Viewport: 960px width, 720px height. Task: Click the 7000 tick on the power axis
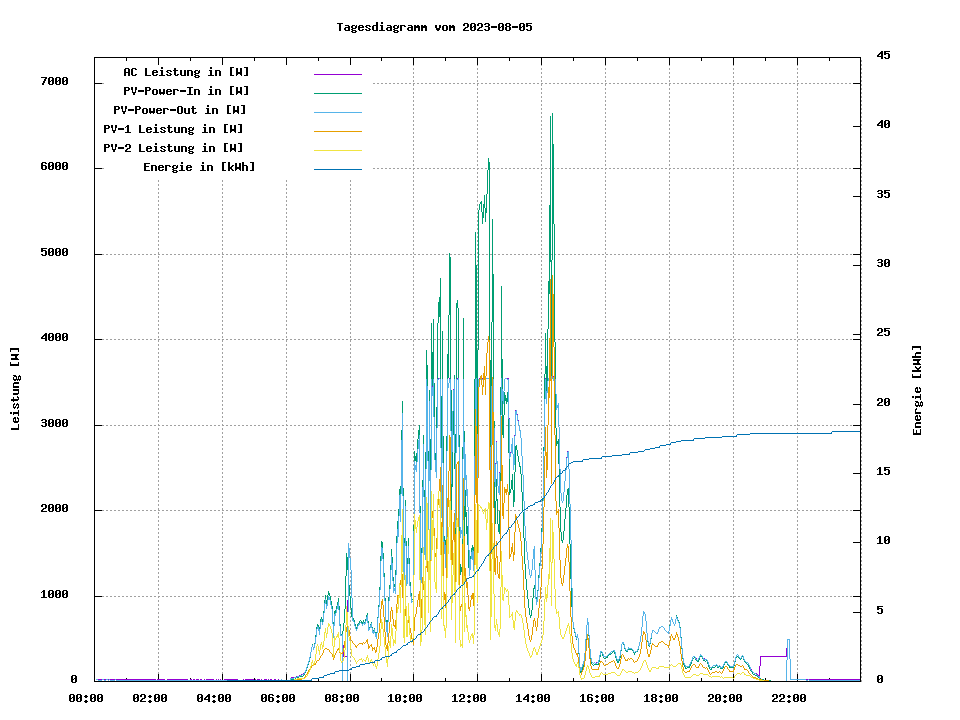(54, 82)
